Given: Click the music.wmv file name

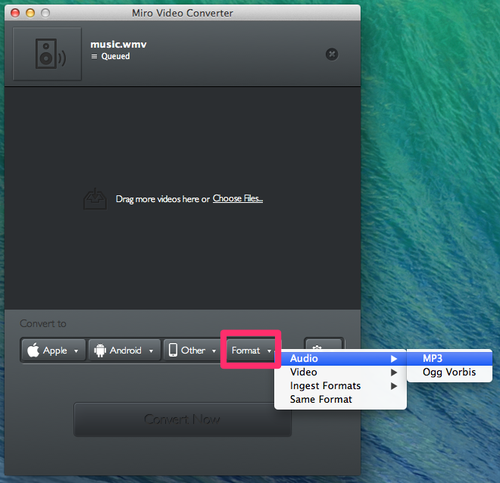Looking at the screenshot, I should tap(118, 44).
